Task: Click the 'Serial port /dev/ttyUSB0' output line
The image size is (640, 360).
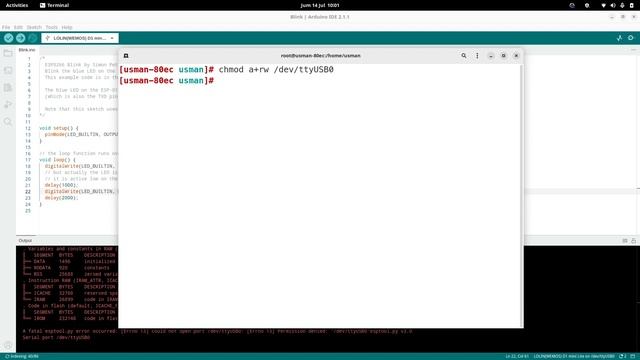Action: (x=56, y=338)
